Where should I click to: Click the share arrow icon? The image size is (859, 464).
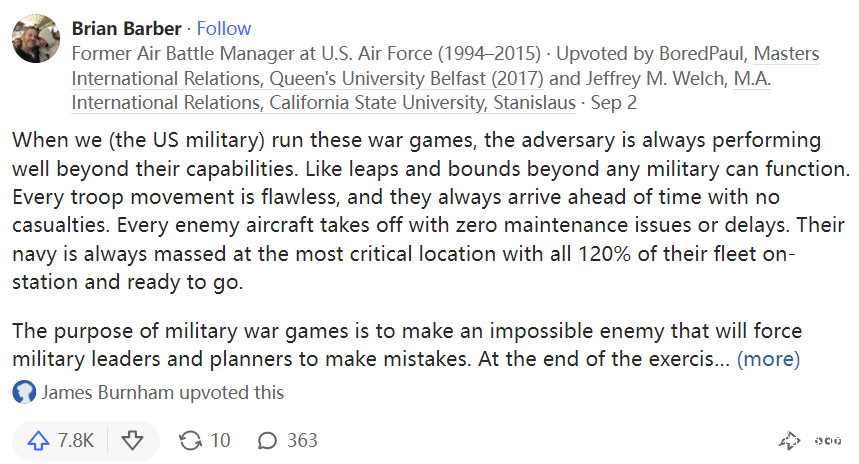pos(789,440)
